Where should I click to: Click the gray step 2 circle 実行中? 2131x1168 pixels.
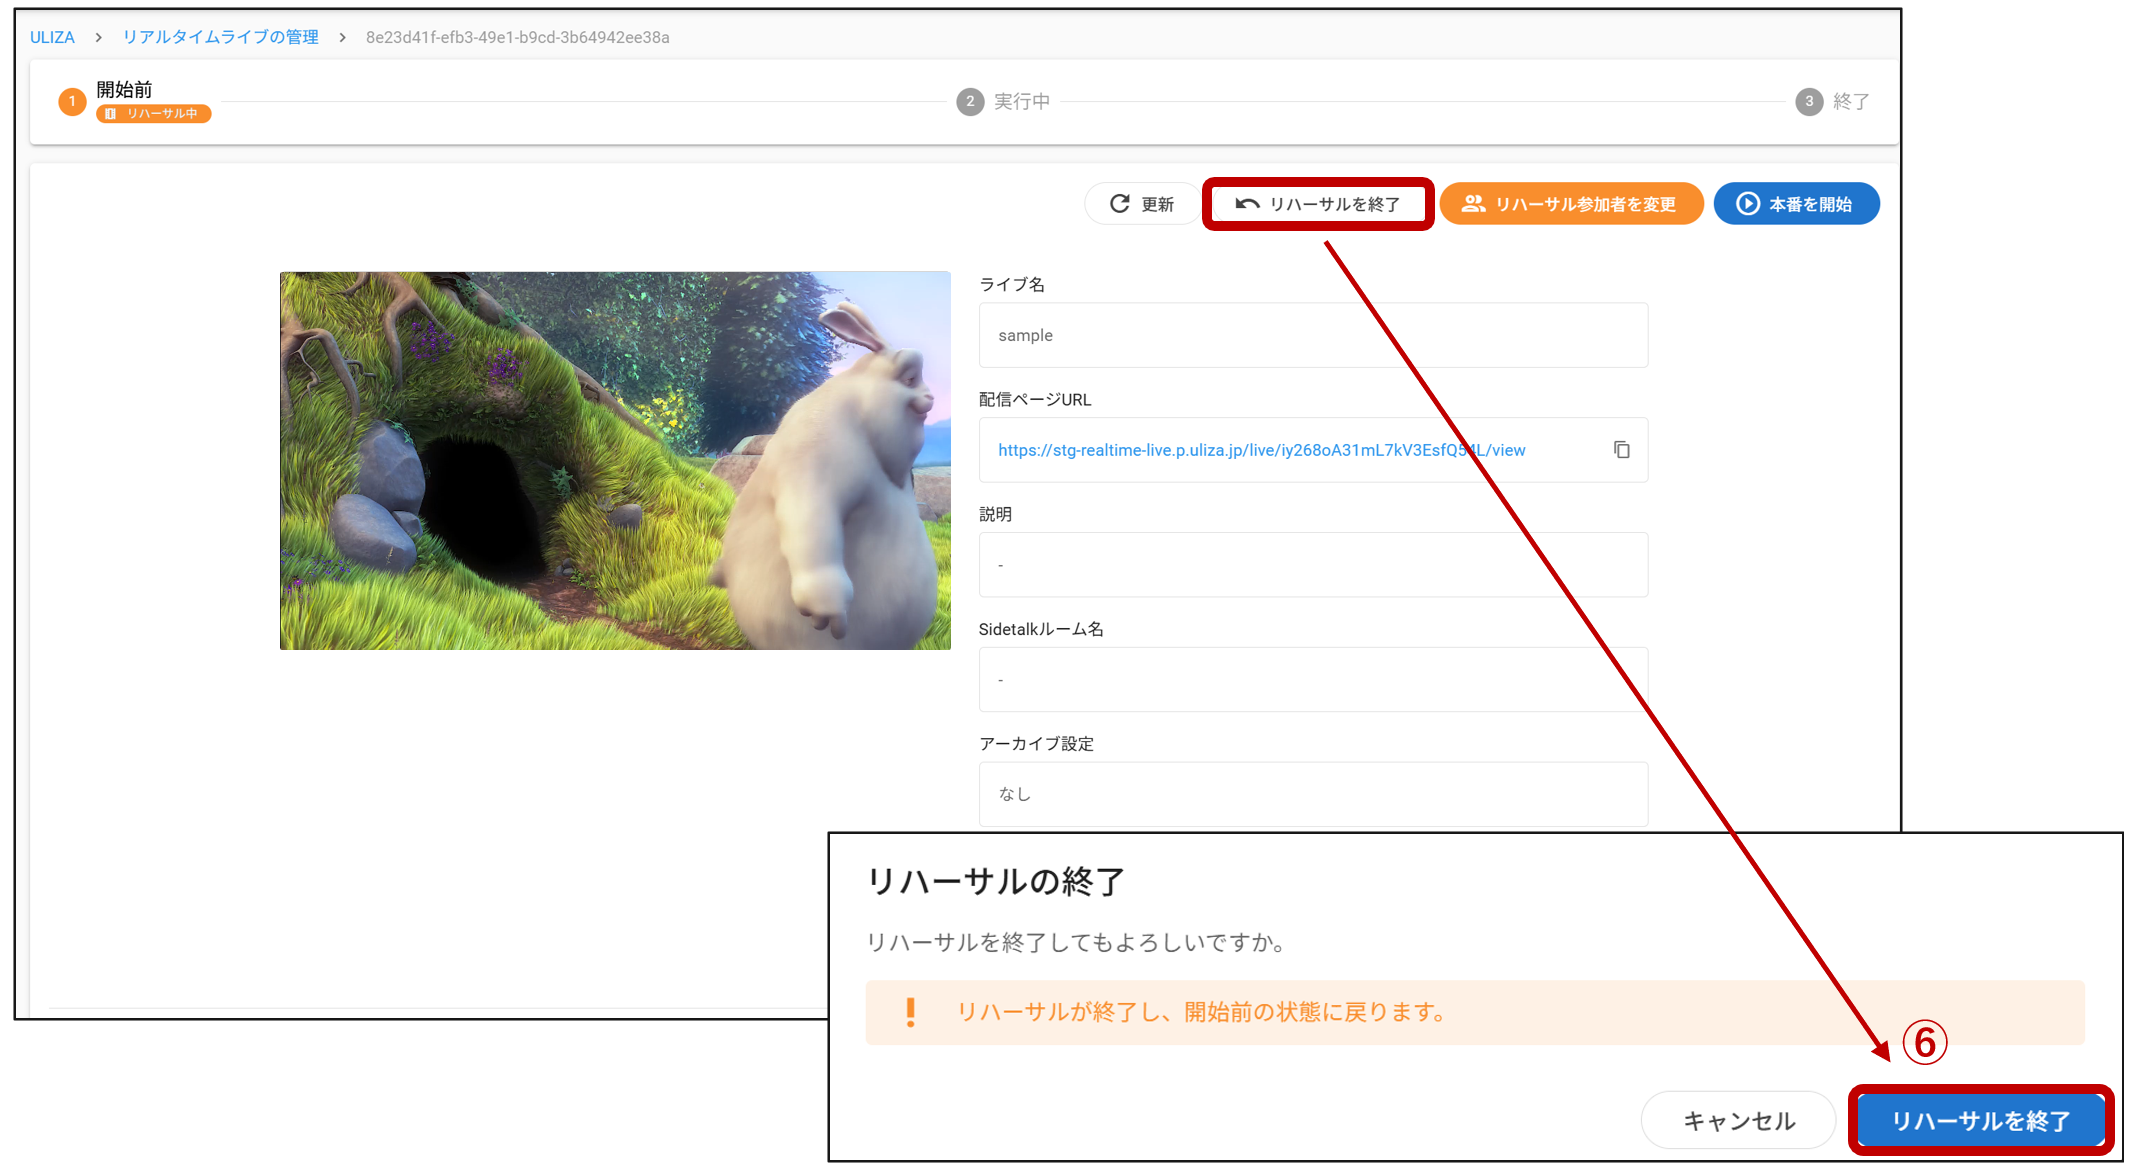pos(970,101)
